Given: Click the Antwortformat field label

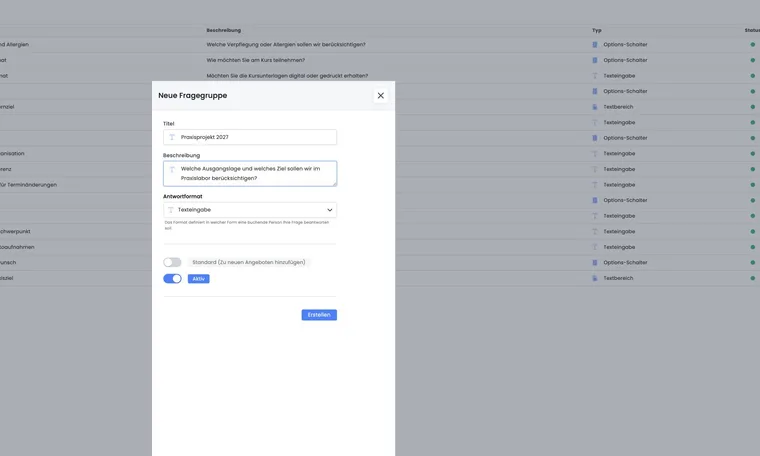Looking at the screenshot, I should click(x=183, y=196).
